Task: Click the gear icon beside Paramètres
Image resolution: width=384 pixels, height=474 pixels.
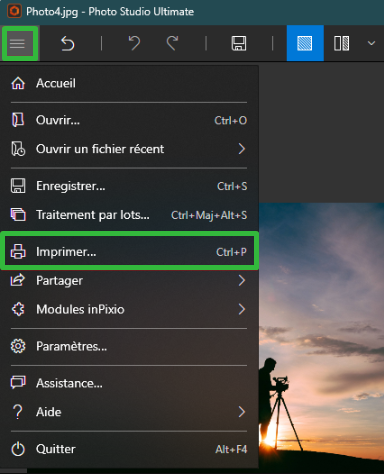Action: tap(18, 346)
